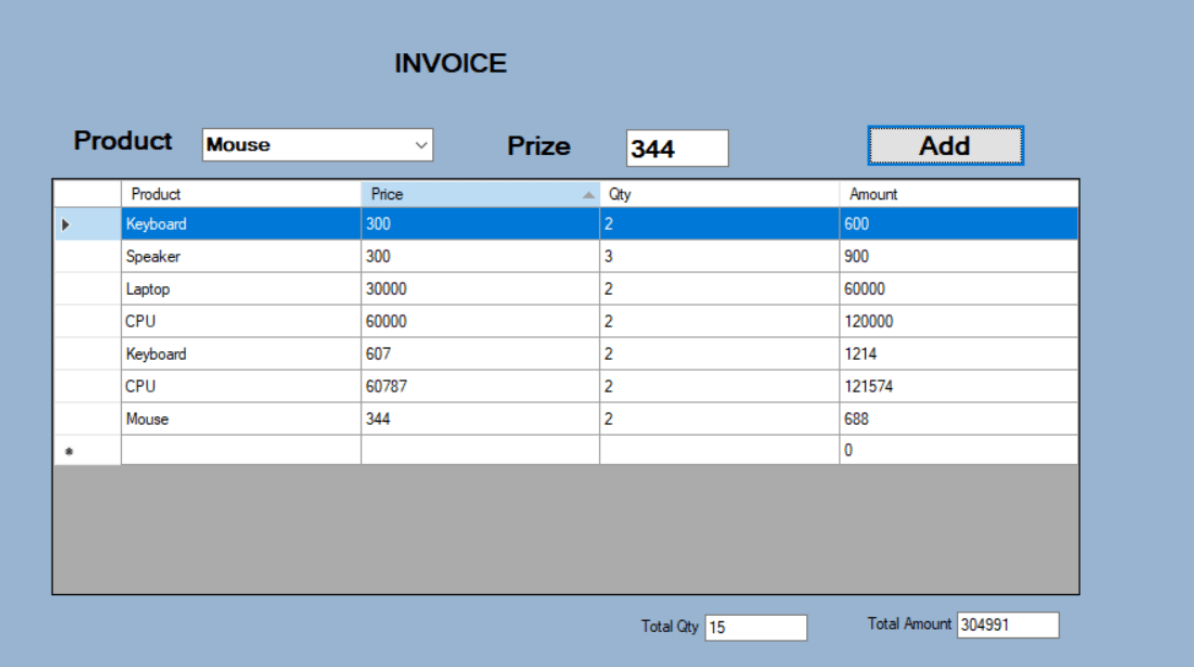Click the Prize input field showing 344
This screenshot has height=667, width=1194.
point(677,149)
